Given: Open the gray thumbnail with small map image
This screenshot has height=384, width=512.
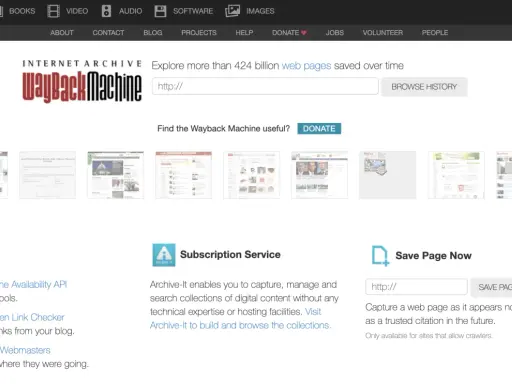Looking at the screenshot, I should pos(388,175).
